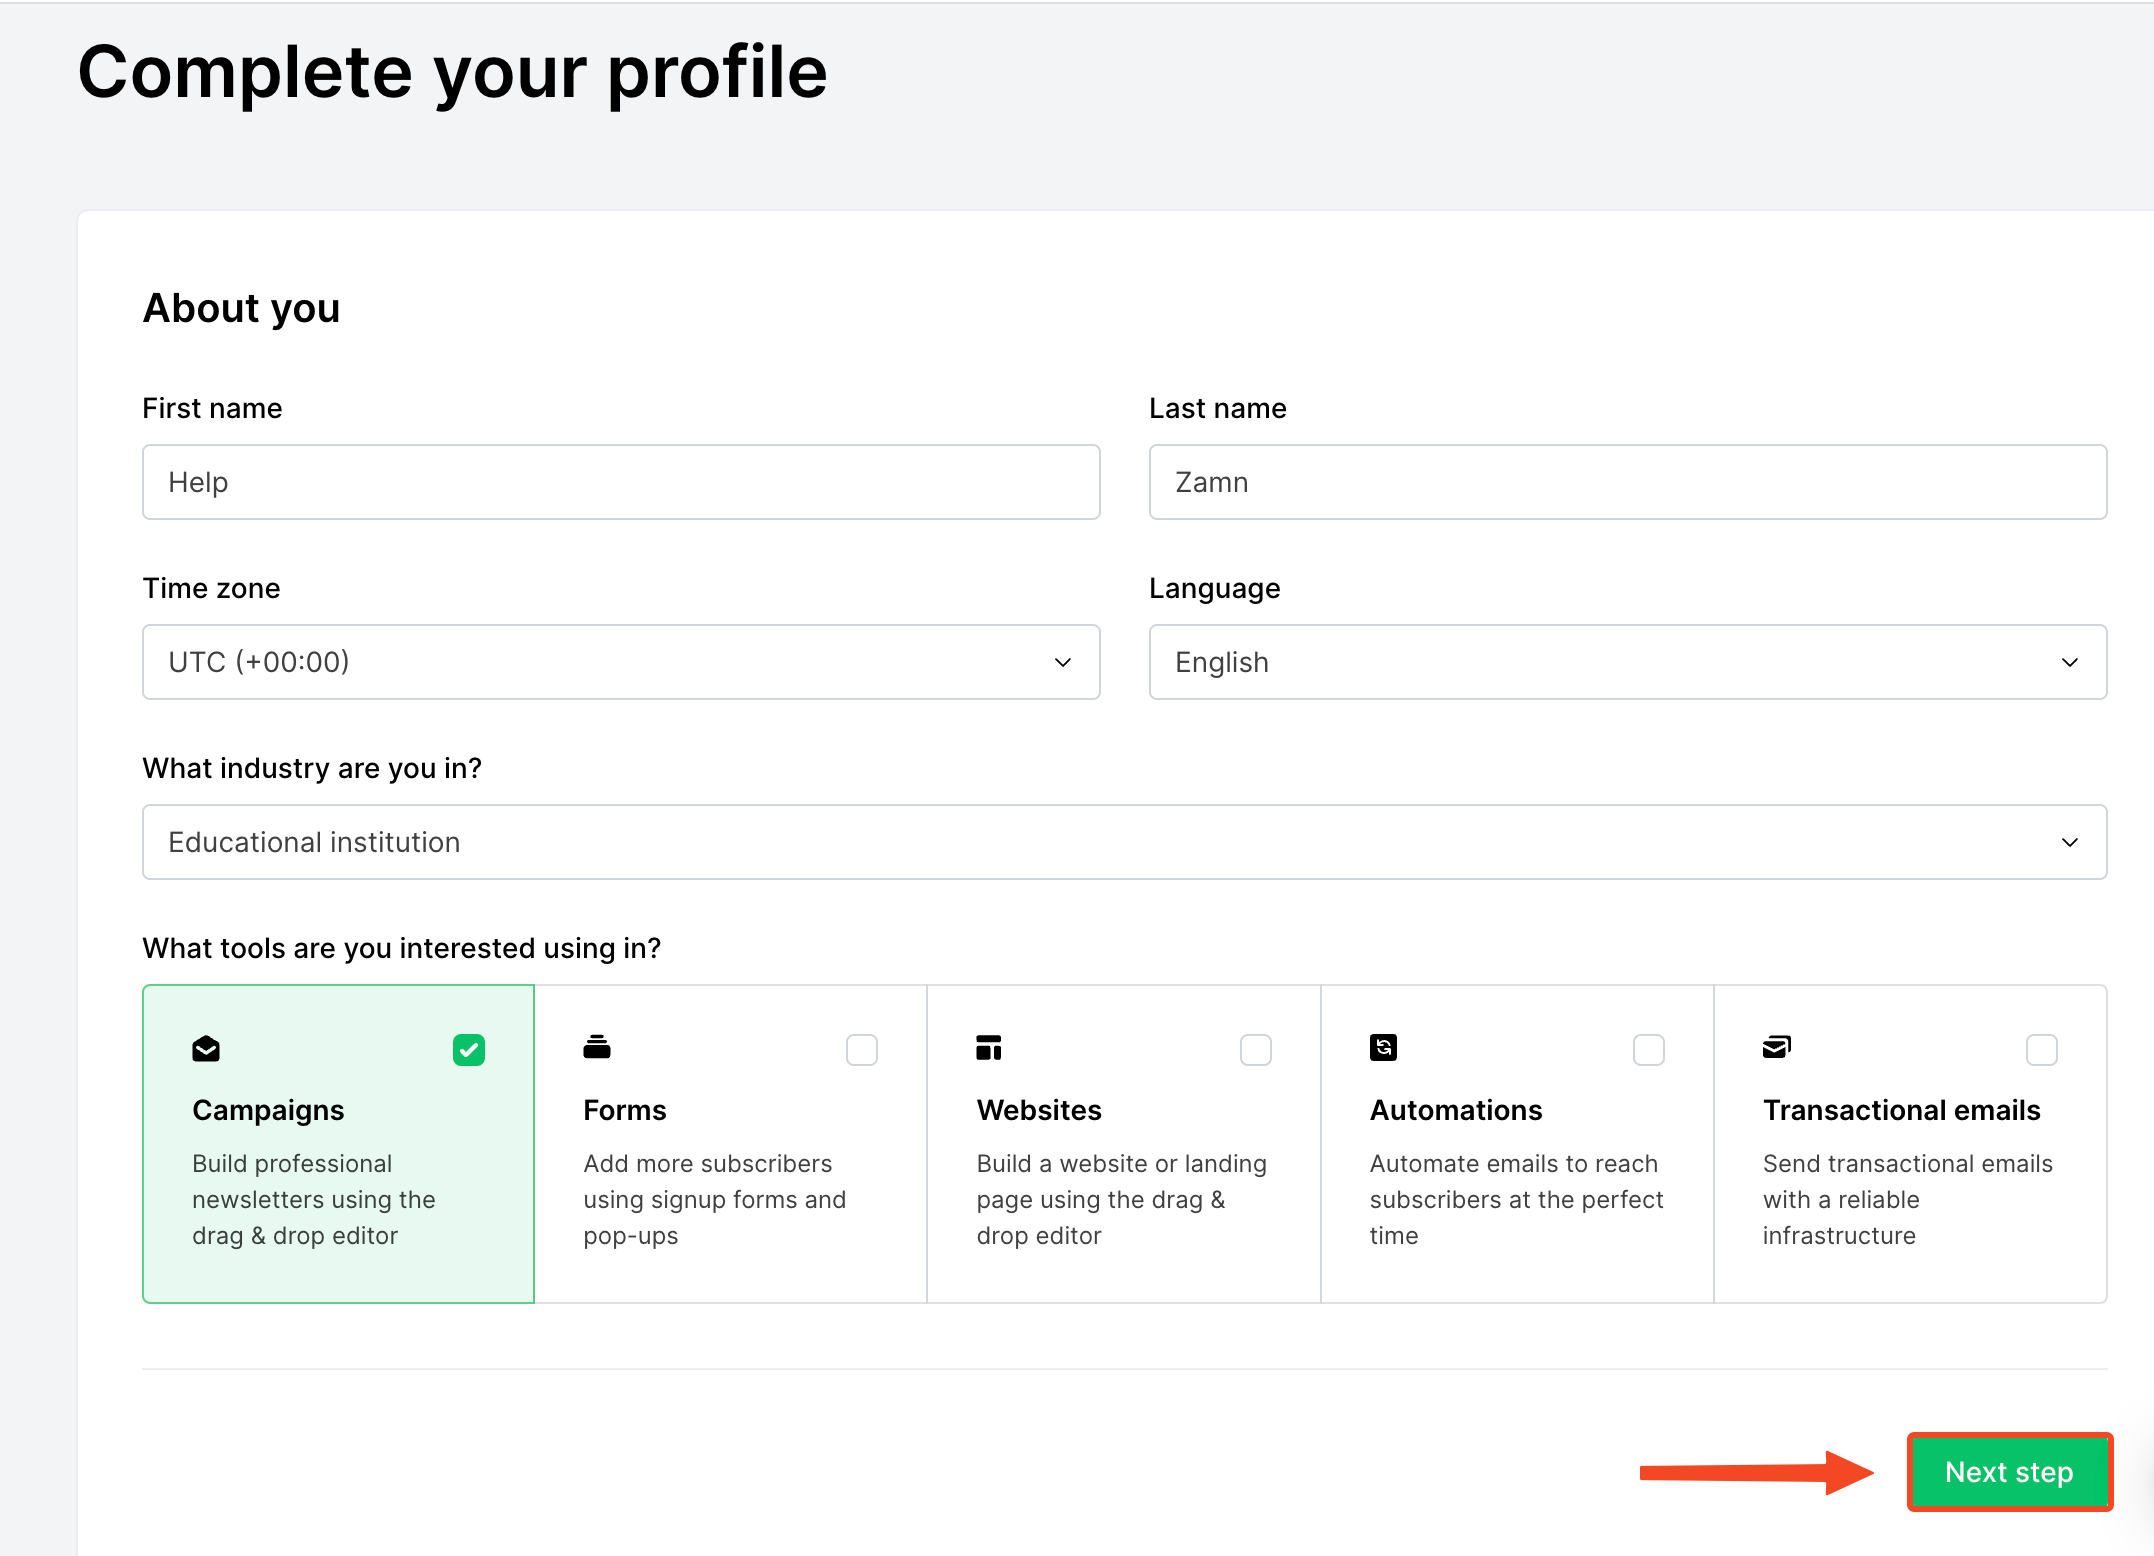The width and height of the screenshot is (2154, 1556).
Task: Select the Automations card title
Action: pyautogui.click(x=1456, y=1110)
